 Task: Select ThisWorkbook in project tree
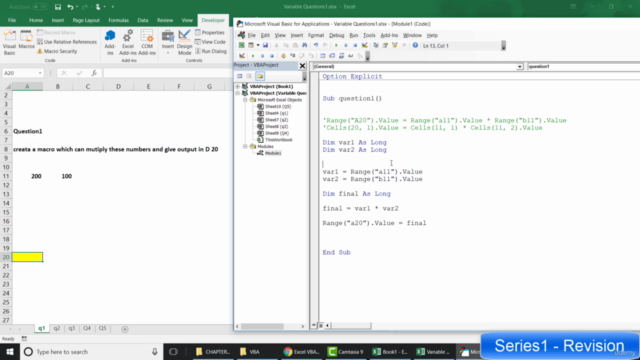tap(278, 140)
